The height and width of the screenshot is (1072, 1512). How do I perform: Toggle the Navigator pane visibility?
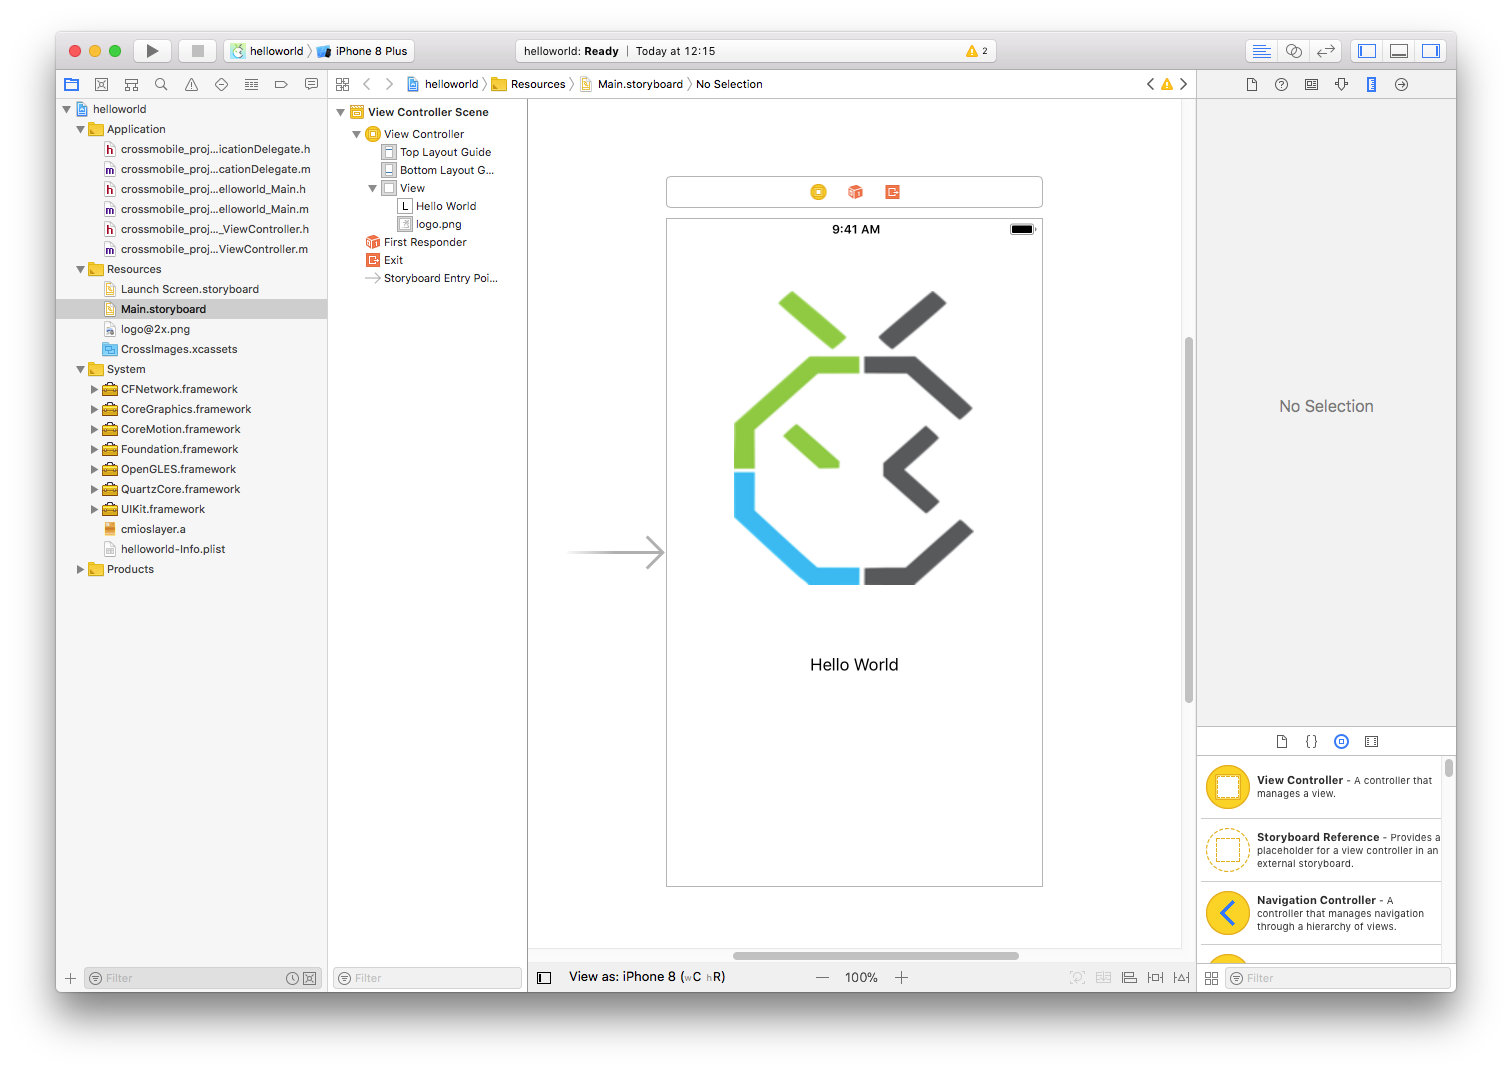tap(1367, 51)
